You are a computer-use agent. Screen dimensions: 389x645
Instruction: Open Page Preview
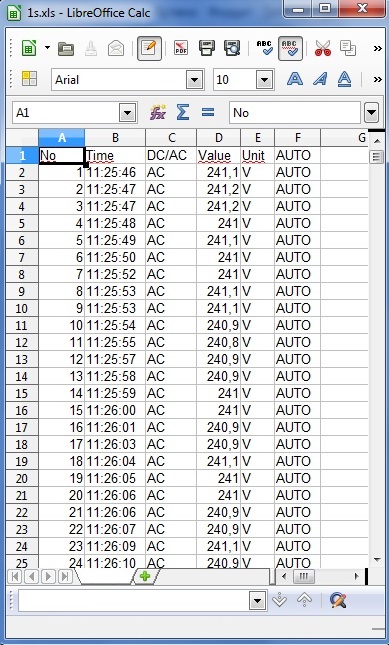(232, 49)
